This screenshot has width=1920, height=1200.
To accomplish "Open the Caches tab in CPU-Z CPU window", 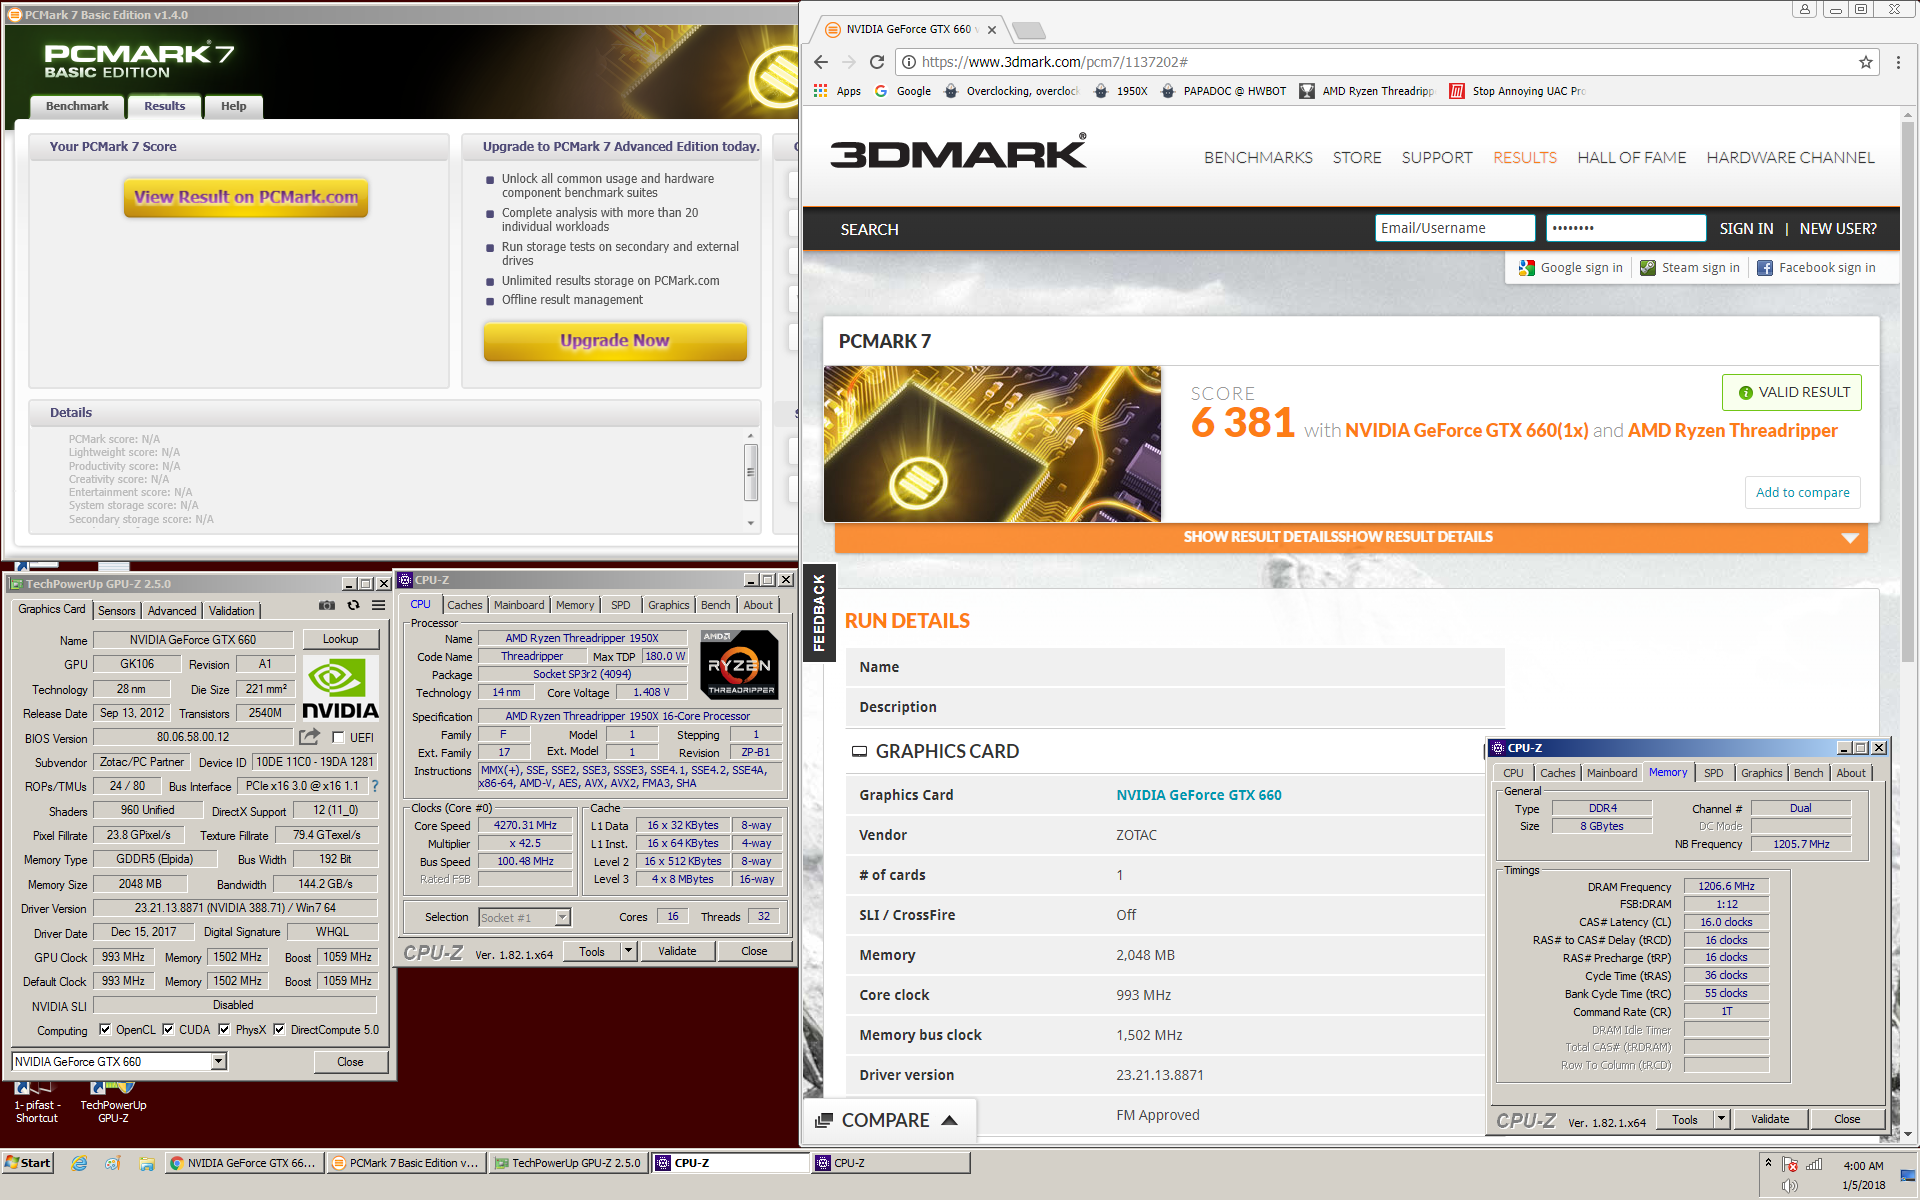I will [464, 605].
